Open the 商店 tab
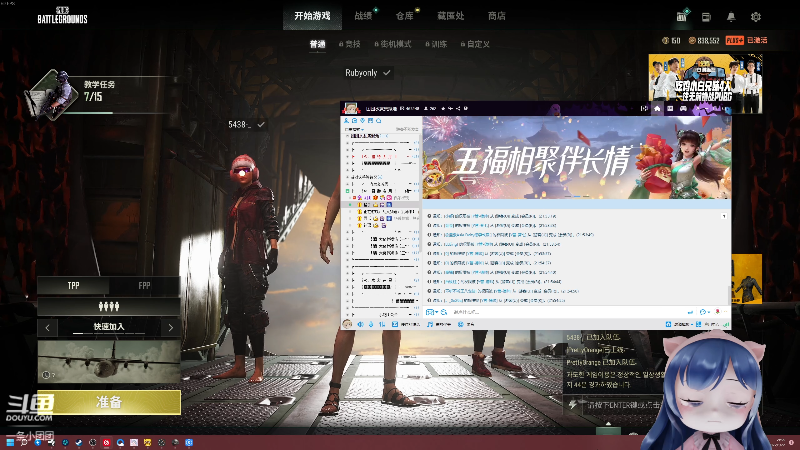 [x=496, y=16]
